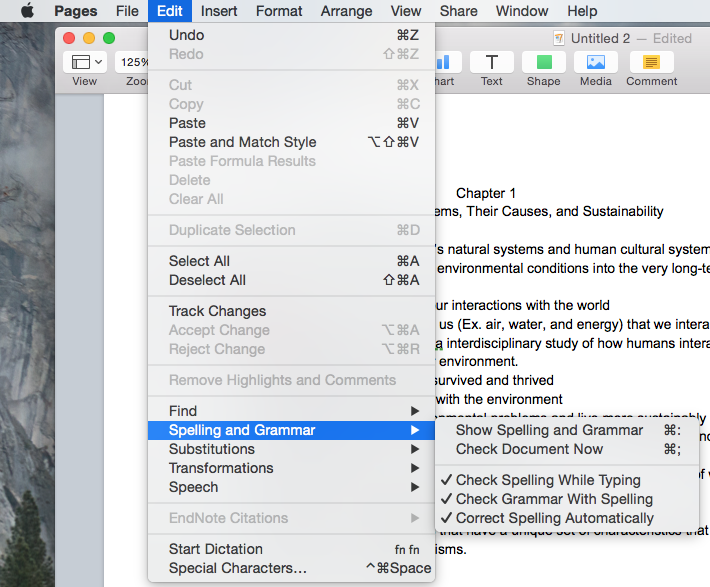Open the Media browser icon

pyautogui.click(x=596, y=62)
